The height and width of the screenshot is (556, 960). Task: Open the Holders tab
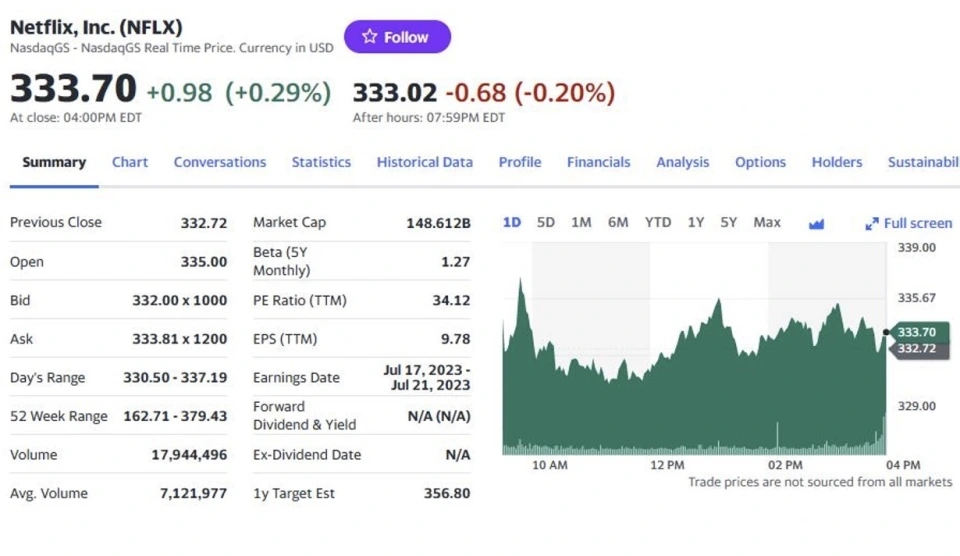836,162
